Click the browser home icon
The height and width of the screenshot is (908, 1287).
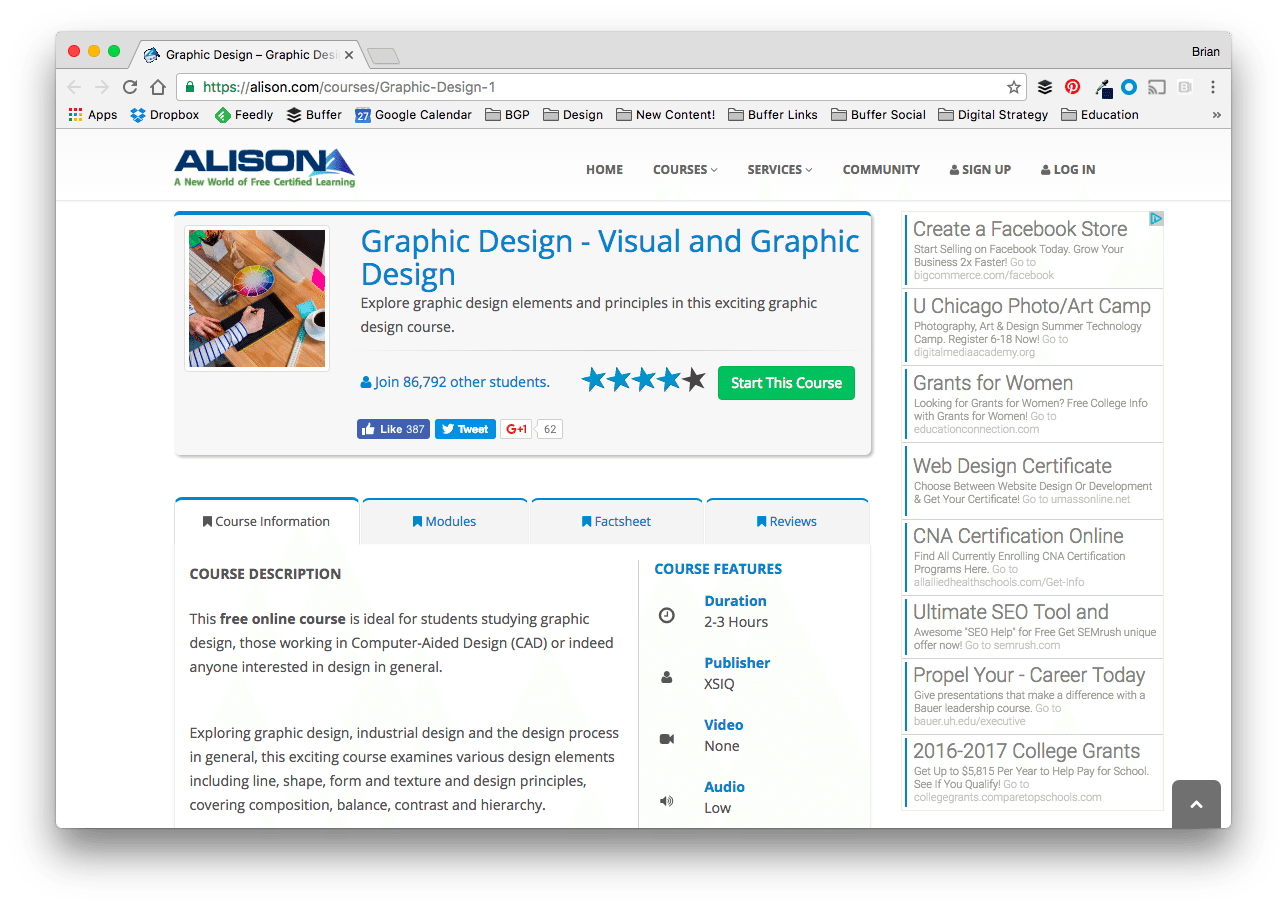158,87
